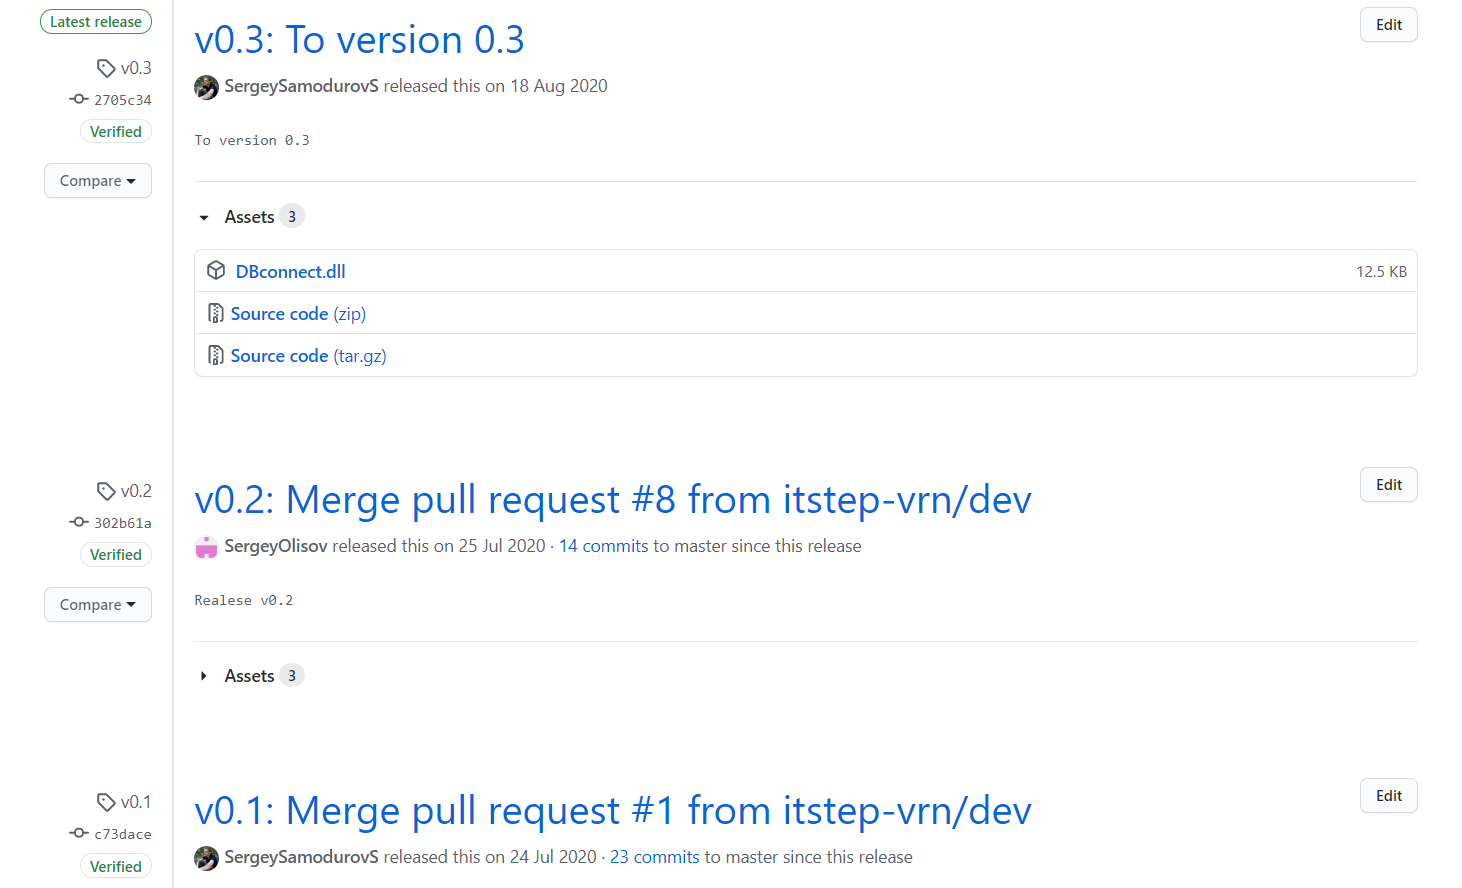Collapse the v0.3 Assets section

pos(204,217)
